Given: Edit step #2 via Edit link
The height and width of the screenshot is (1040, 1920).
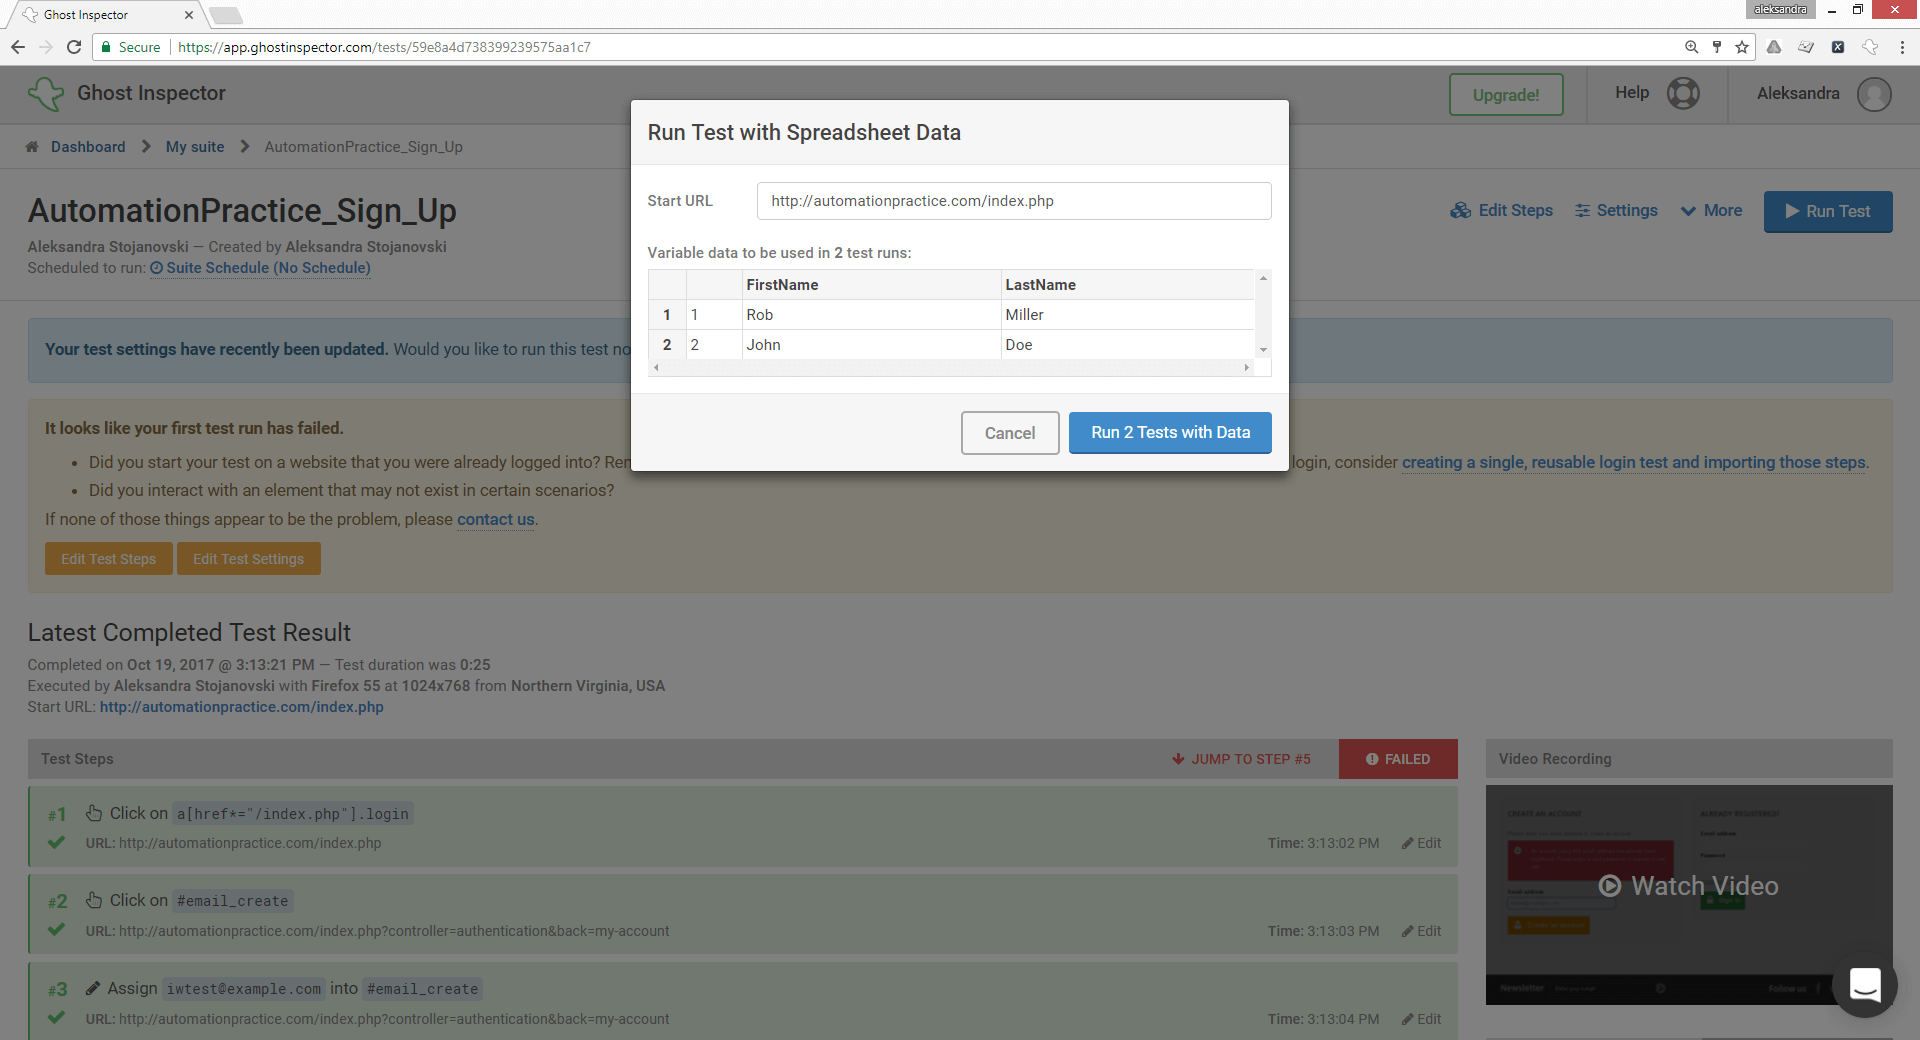Looking at the screenshot, I should 1421,931.
